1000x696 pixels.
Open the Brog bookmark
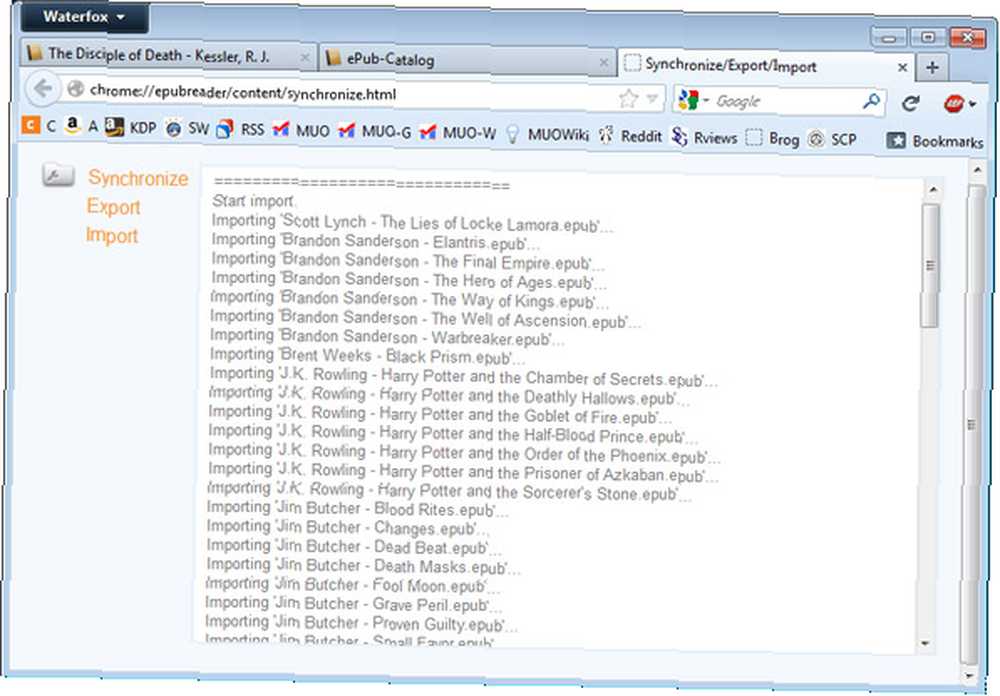click(772, 138)
